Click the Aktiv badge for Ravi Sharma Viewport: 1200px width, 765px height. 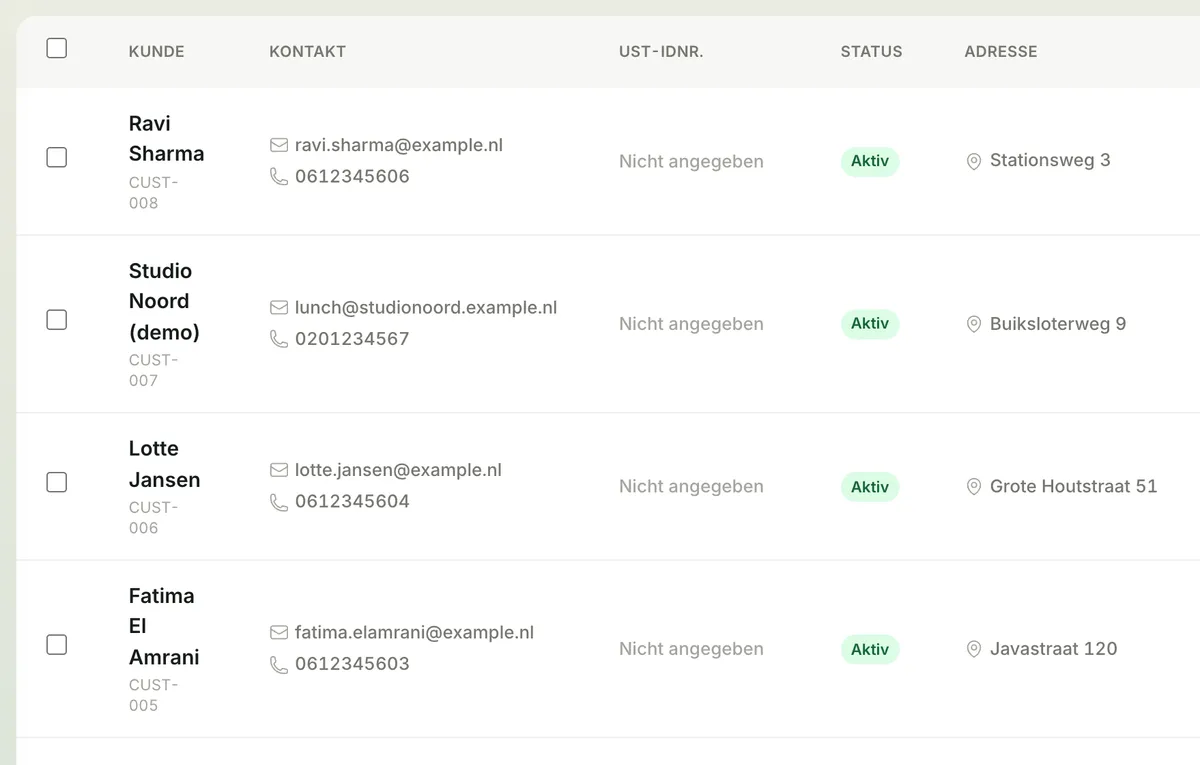(870, 161)
